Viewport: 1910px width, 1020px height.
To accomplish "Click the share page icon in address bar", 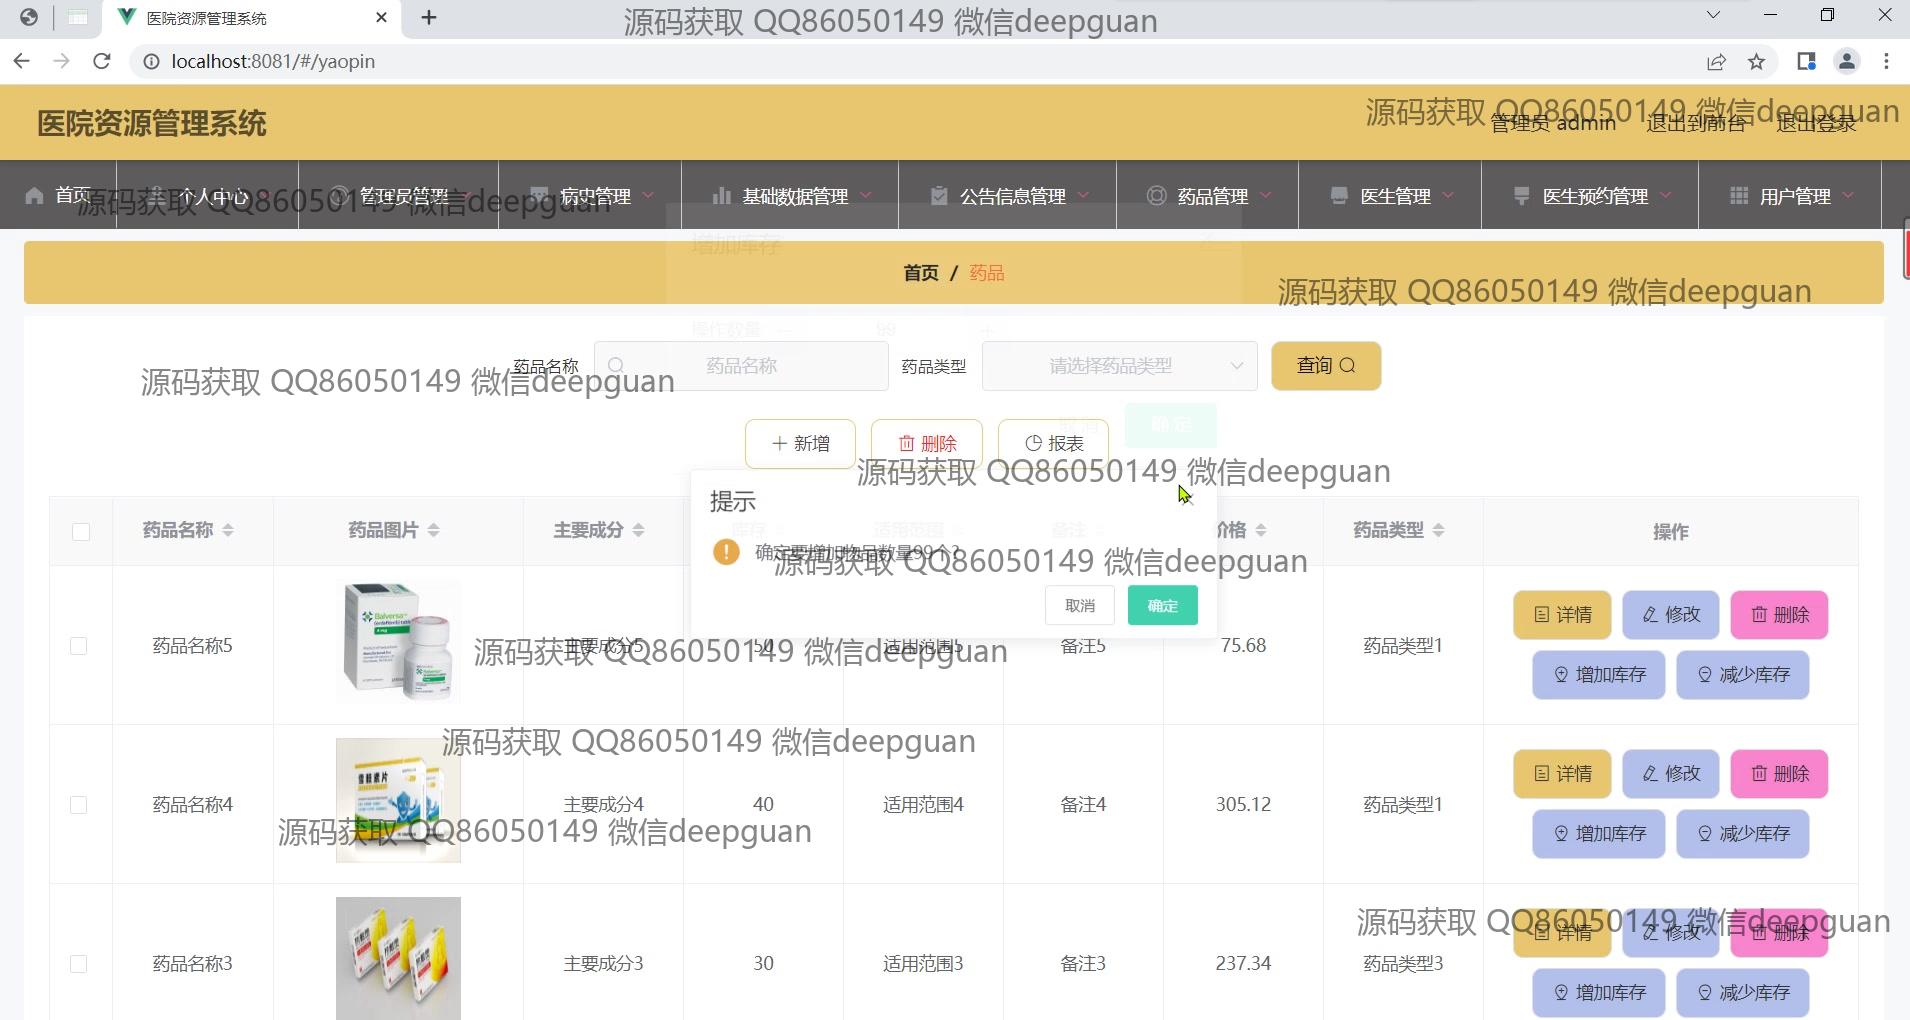I will [x=1716, y=62].
